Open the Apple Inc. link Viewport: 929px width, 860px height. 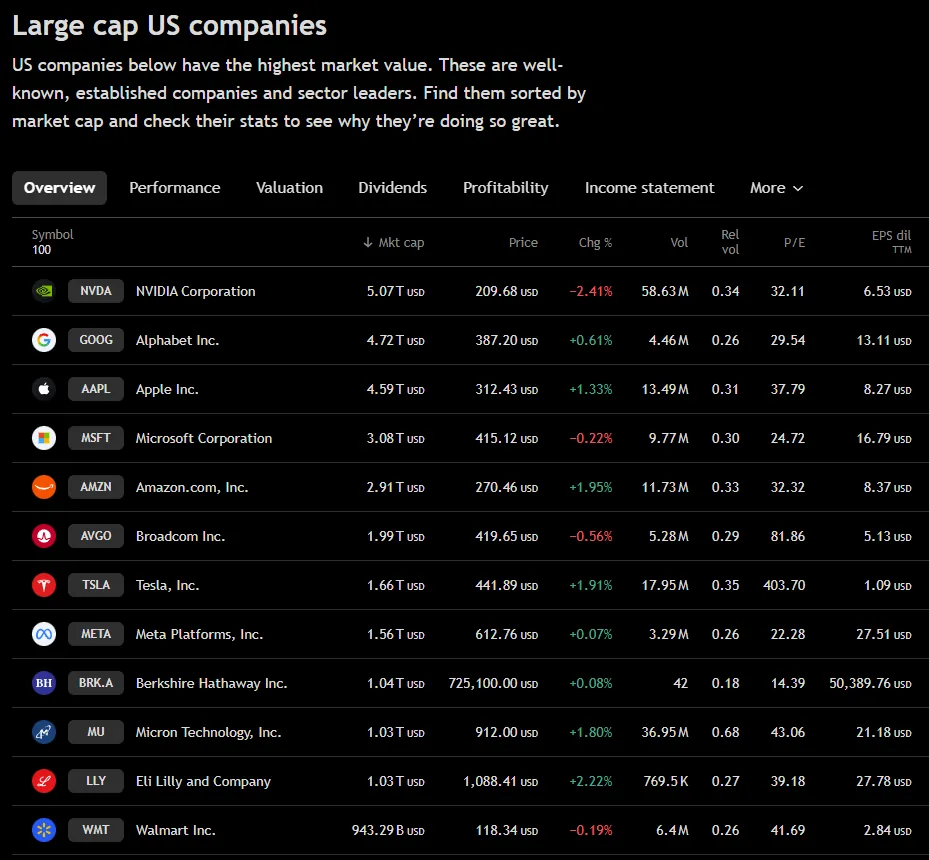click(x=167, y=390)
